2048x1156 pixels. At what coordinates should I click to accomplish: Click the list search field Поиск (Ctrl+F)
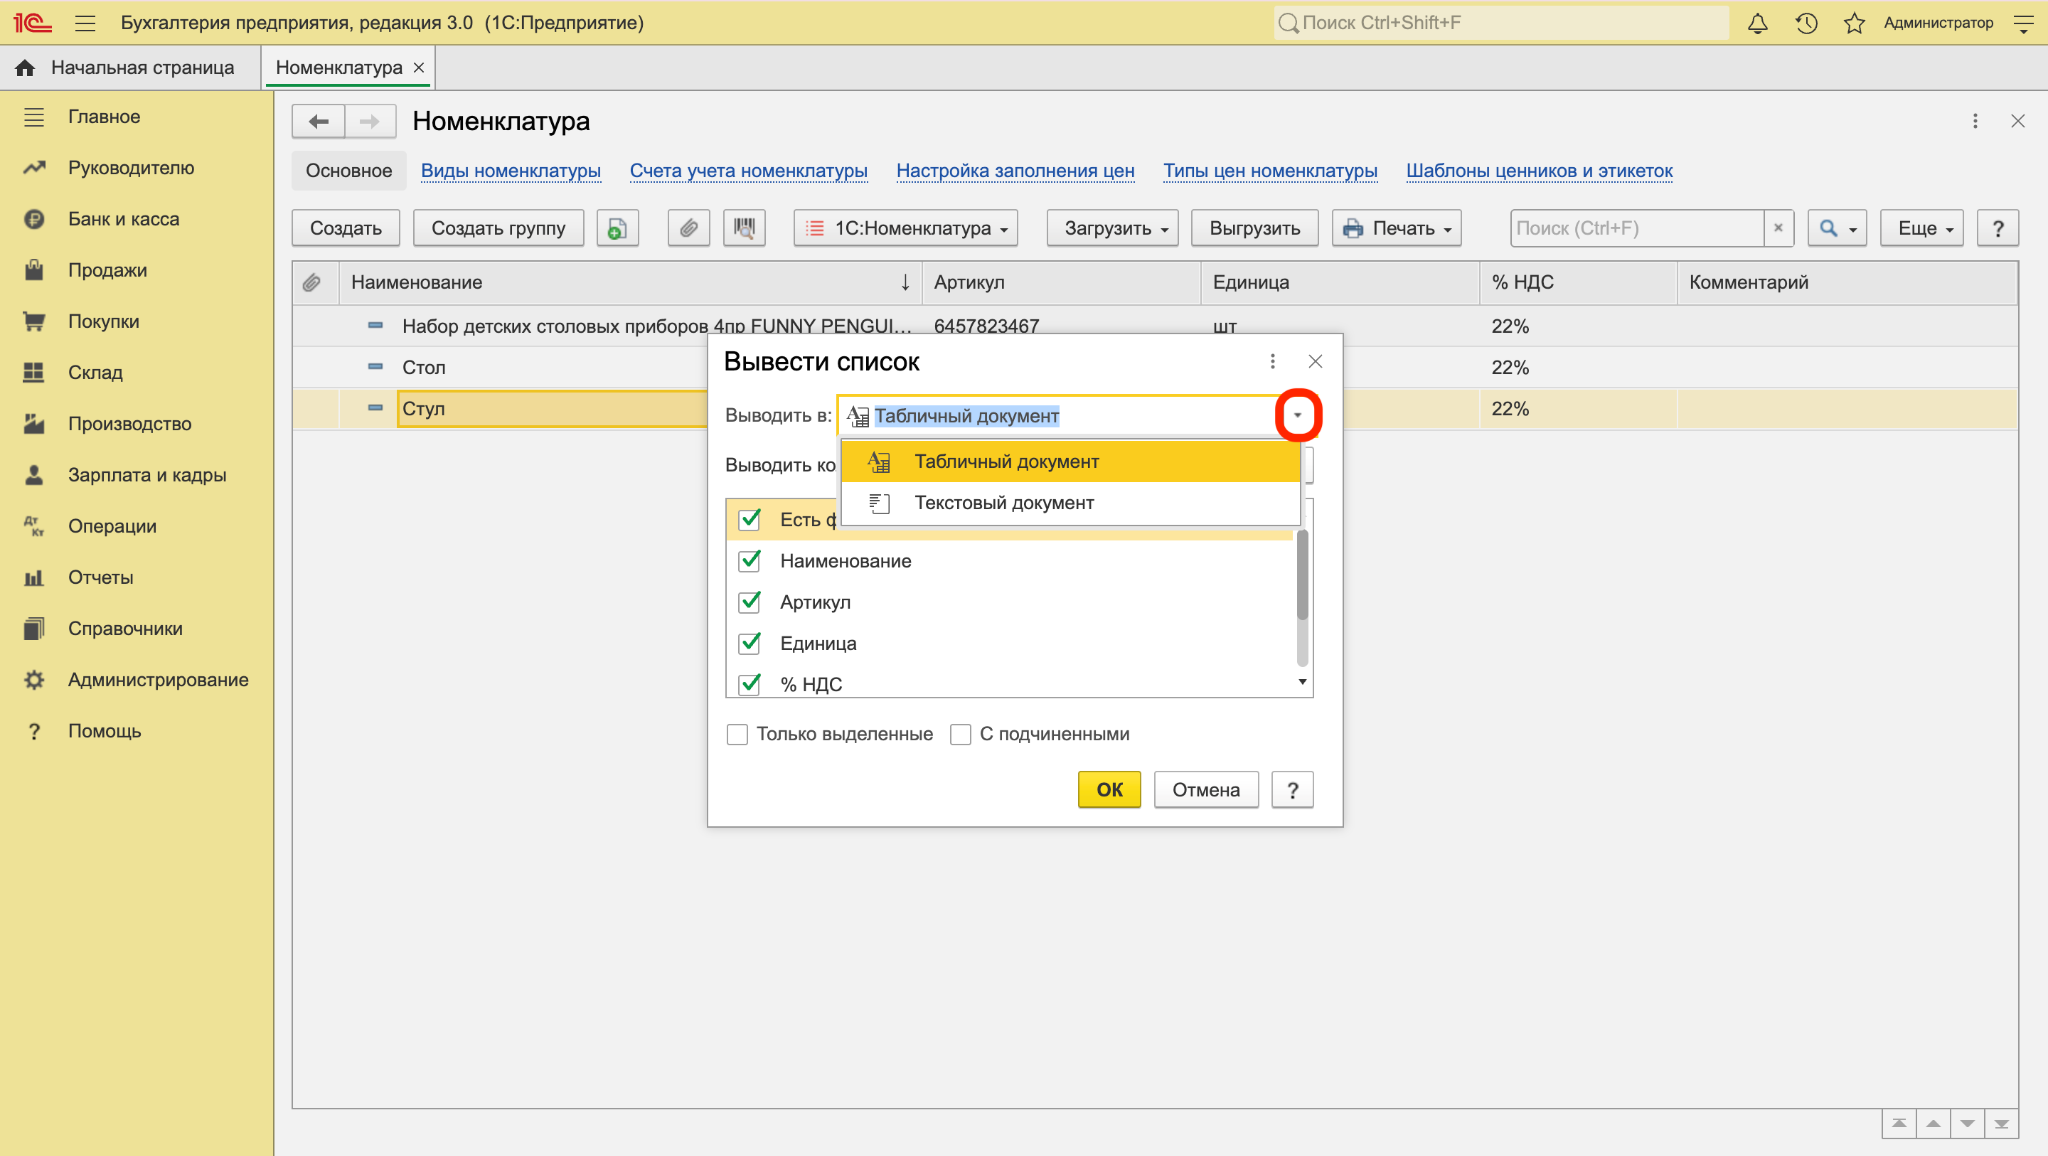pos(1637,228)
